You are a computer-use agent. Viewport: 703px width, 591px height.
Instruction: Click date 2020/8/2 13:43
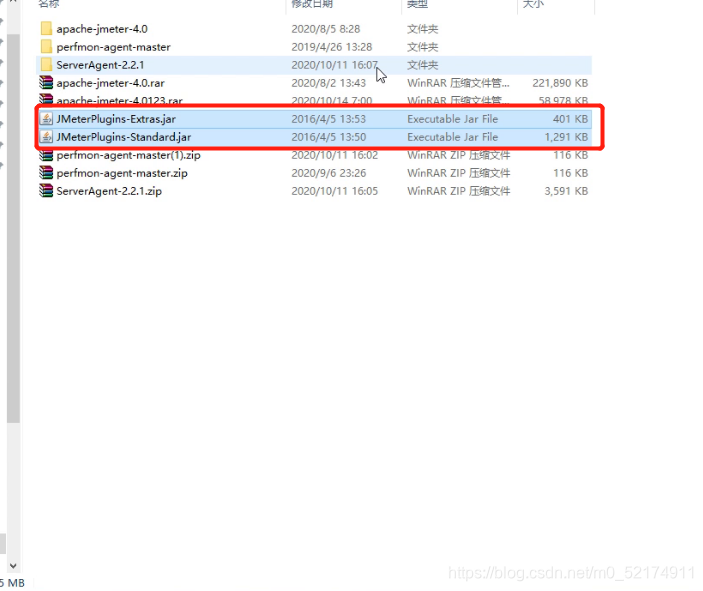coord(329,83)
